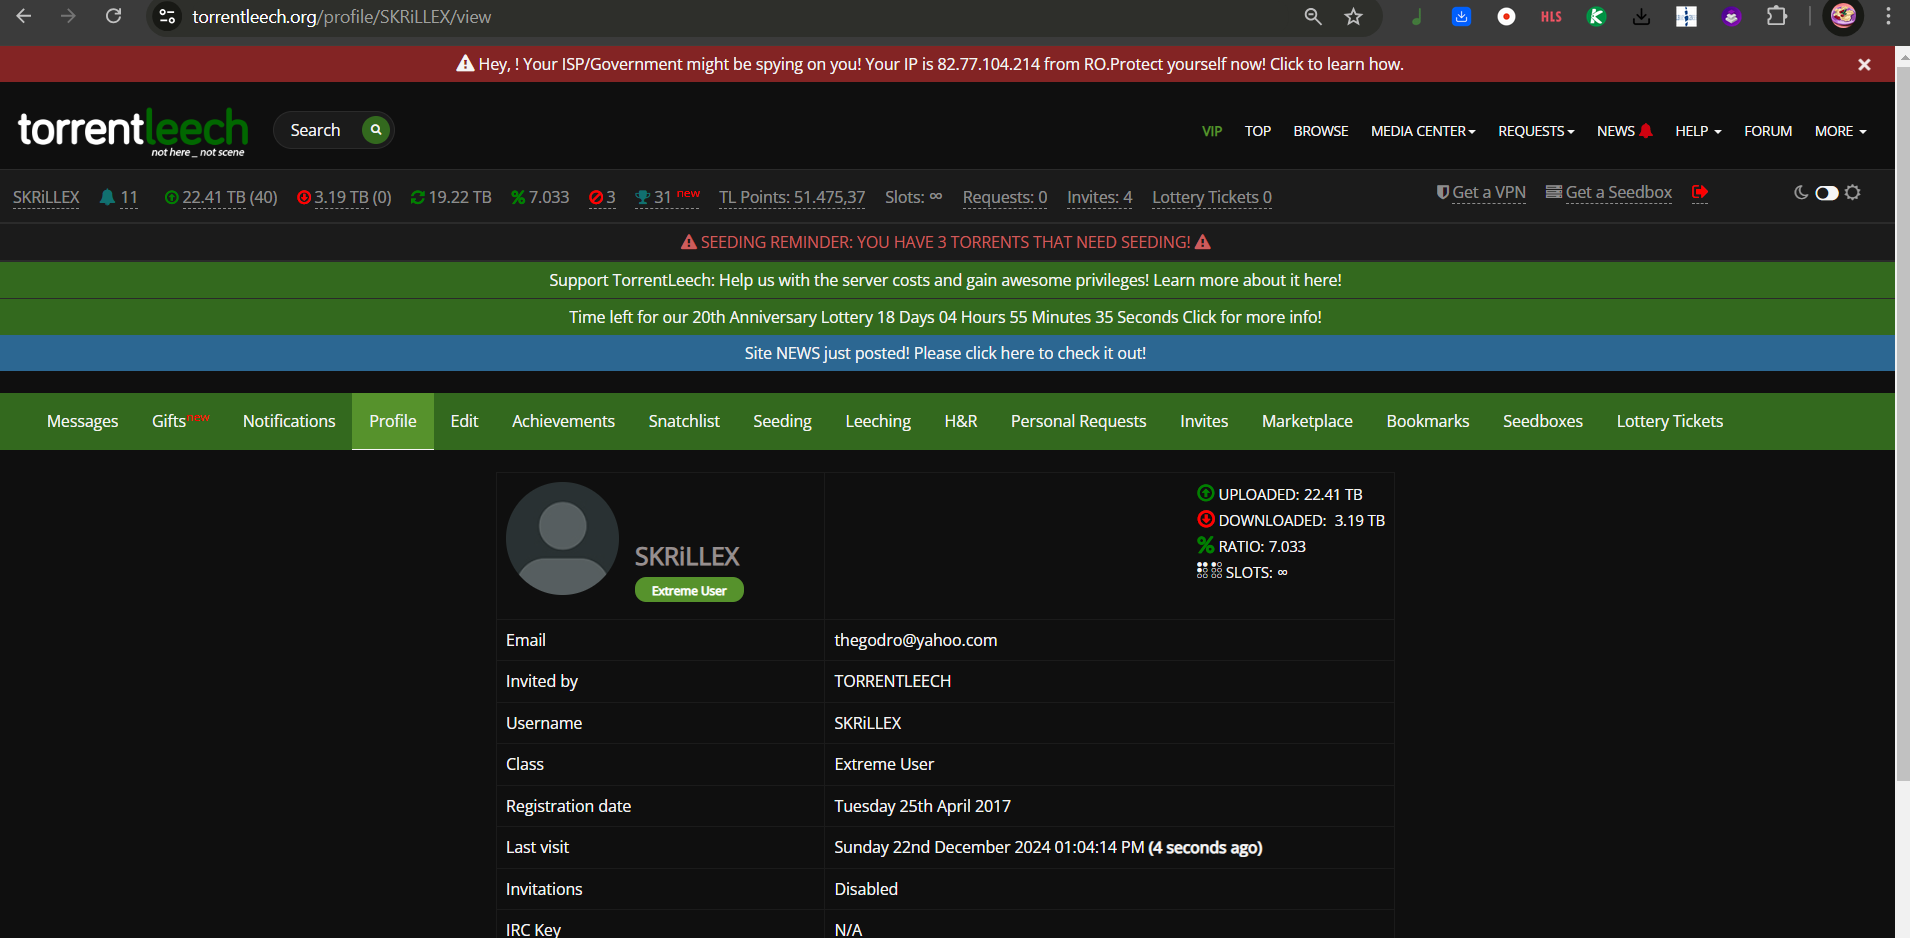Viewport: 1910px width, 938px height.
Task: Click the red logout icon
Action: click(1700, 192)
